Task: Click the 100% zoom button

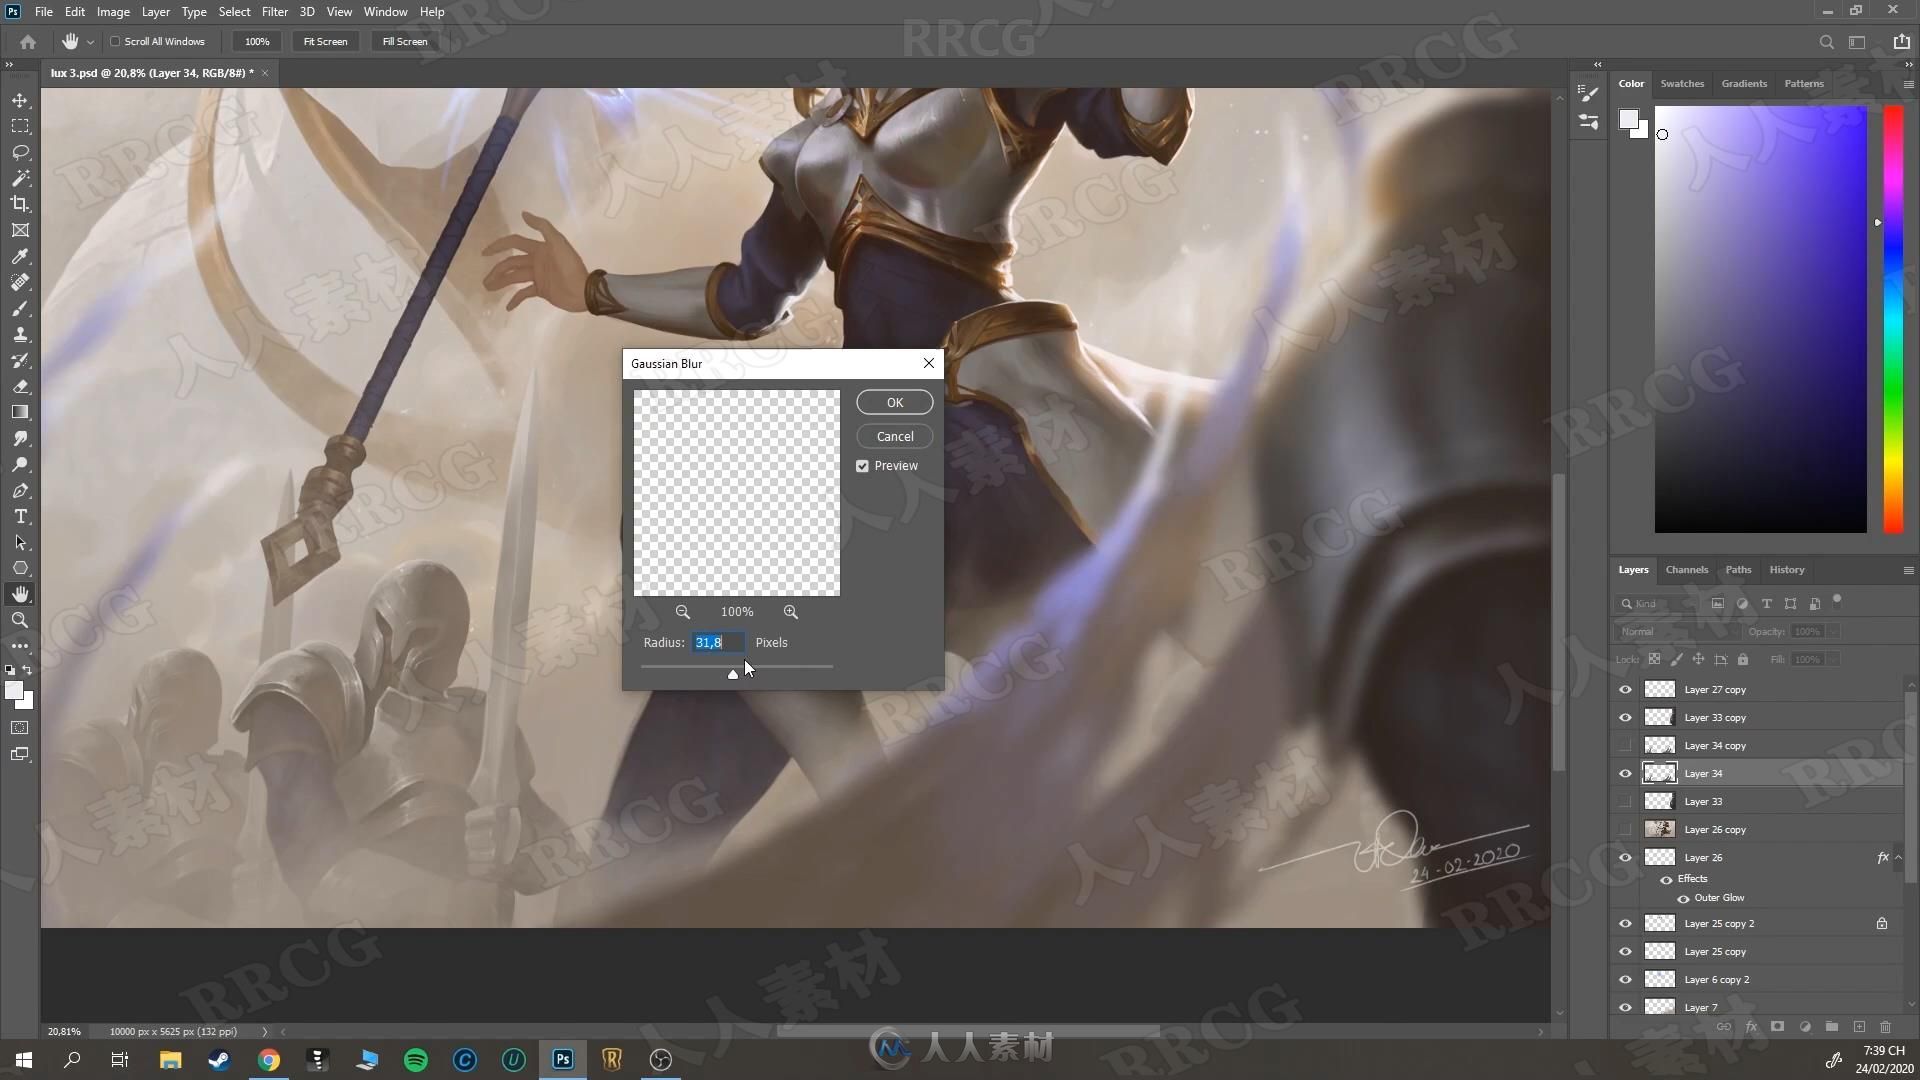Action: coord(257,42)
